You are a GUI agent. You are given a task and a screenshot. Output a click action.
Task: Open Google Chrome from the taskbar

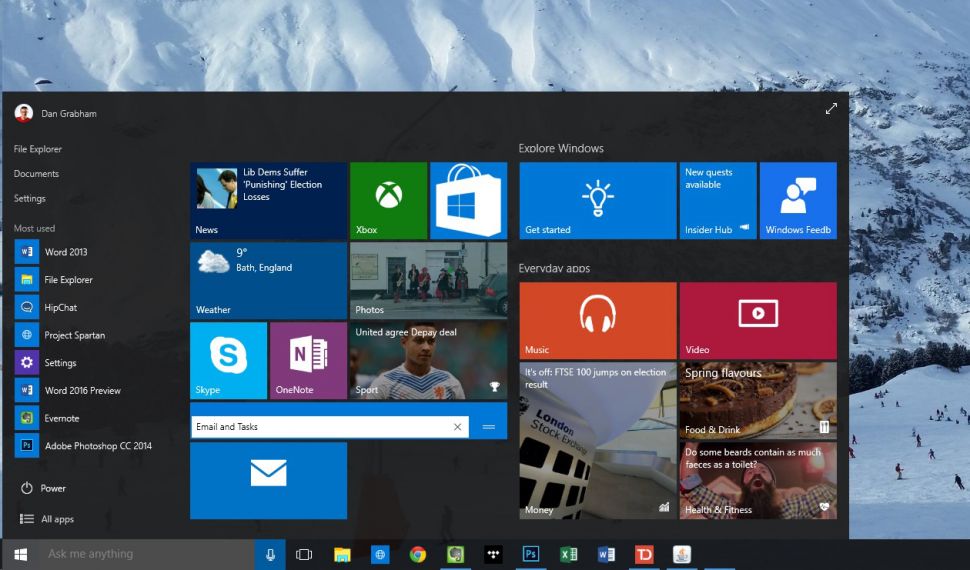pos(418,555)
